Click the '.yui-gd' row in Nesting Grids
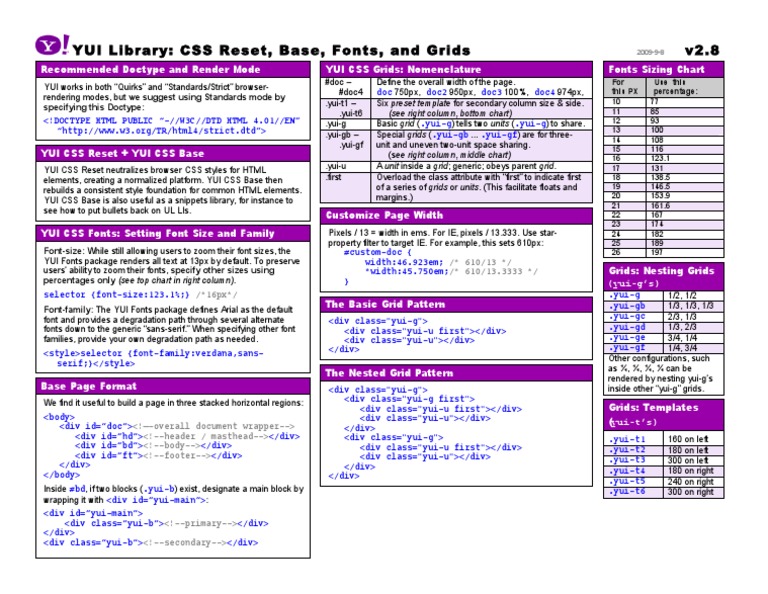This screenshot has width=768, height=594. coord(664,327)
